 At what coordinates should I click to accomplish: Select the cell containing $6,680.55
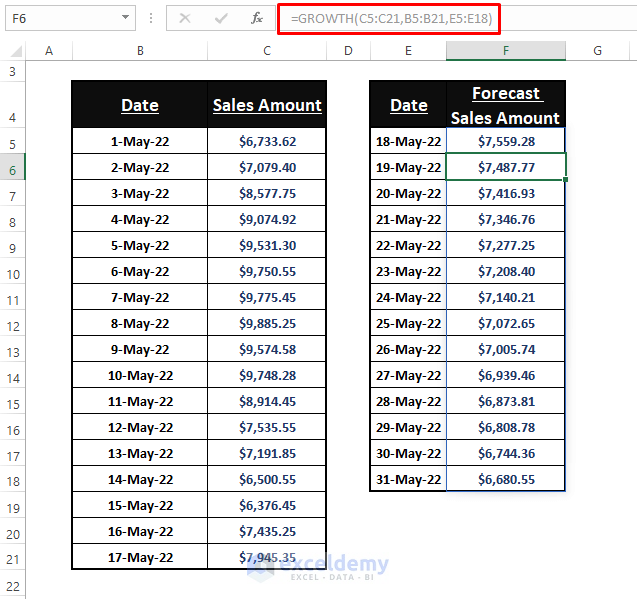coord(506,480)
